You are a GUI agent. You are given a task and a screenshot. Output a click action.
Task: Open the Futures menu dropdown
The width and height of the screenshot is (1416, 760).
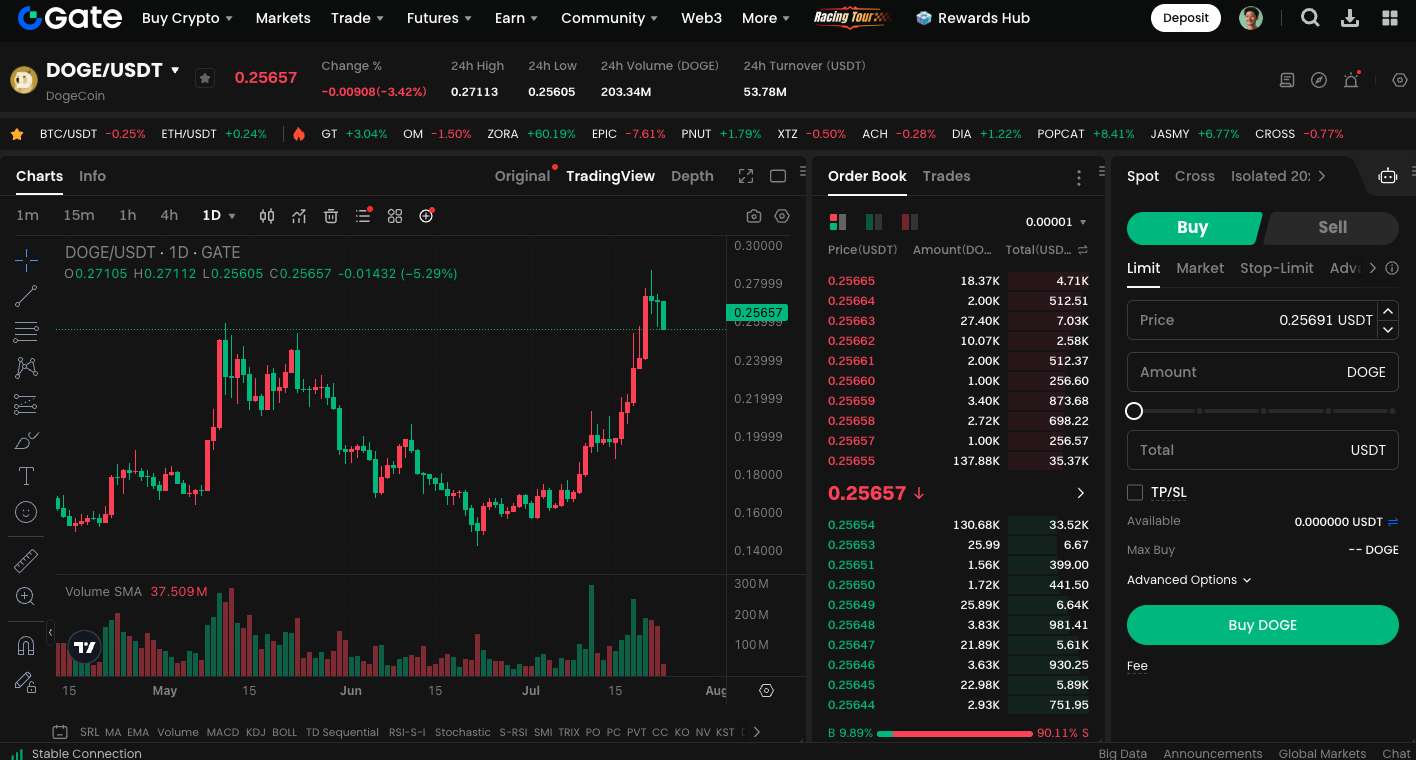tap(439, 18)
